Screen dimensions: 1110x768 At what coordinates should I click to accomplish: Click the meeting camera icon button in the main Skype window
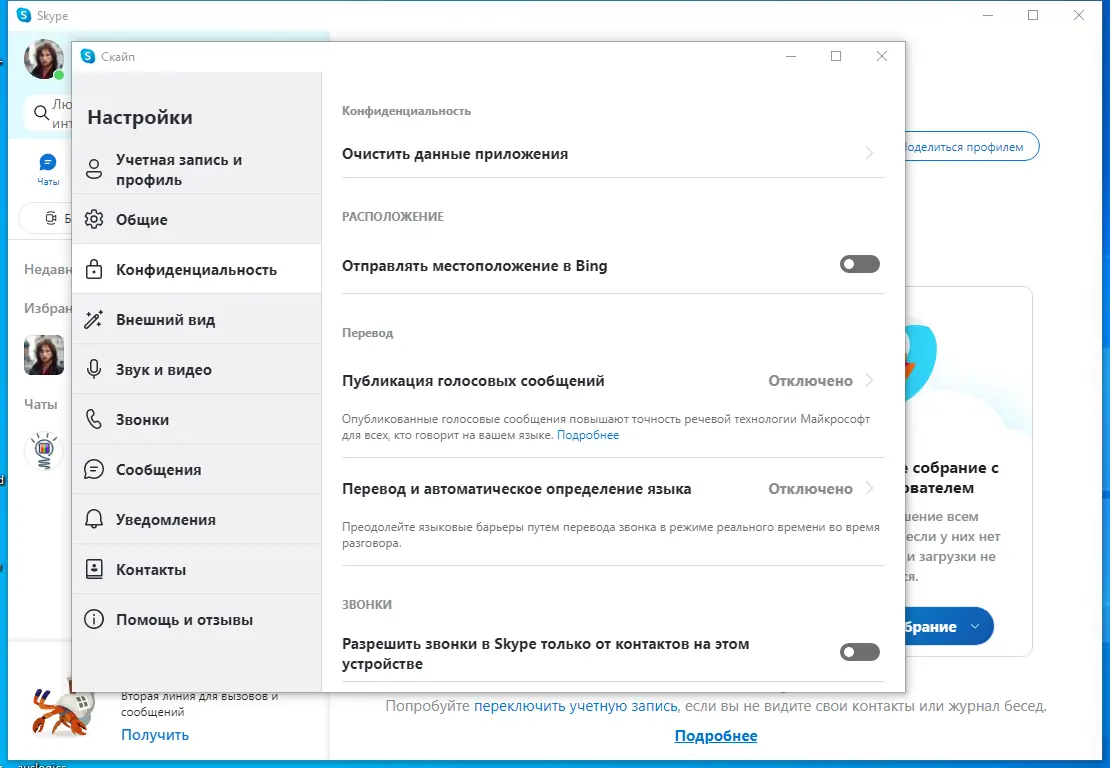[x=50, y=218]
